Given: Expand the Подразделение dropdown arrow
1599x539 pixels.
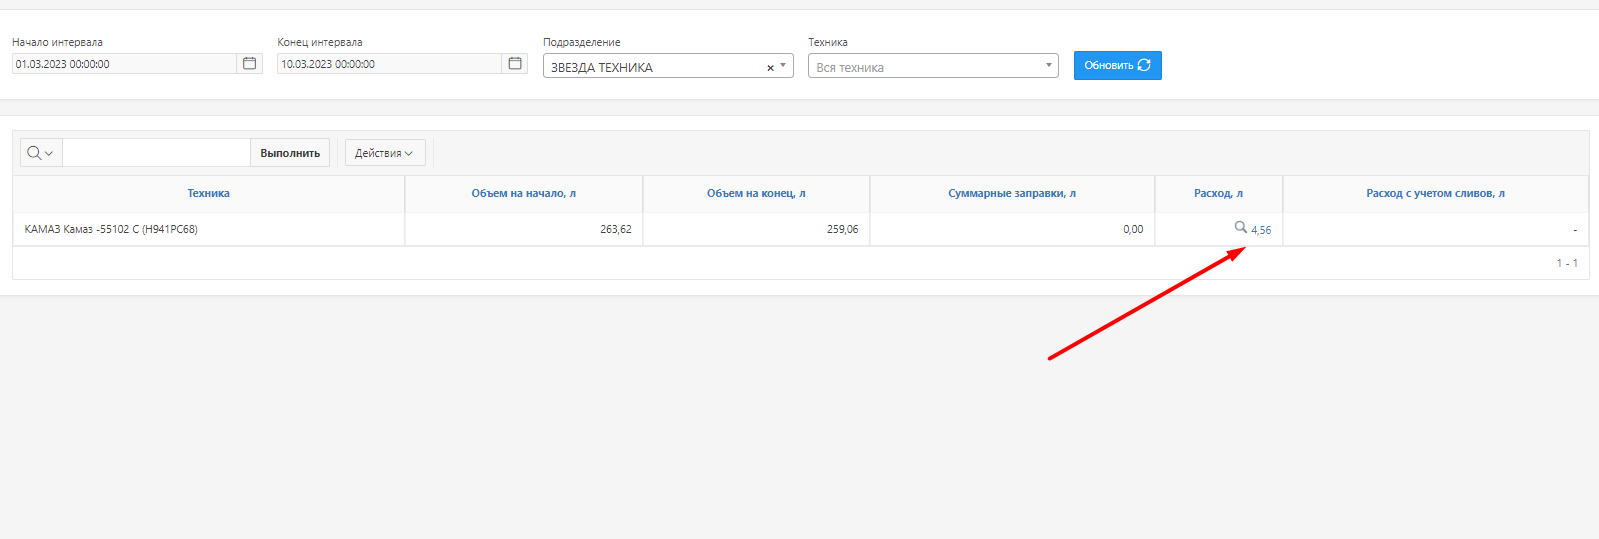Looking at the screenshot, I should [x=783, y=66].
